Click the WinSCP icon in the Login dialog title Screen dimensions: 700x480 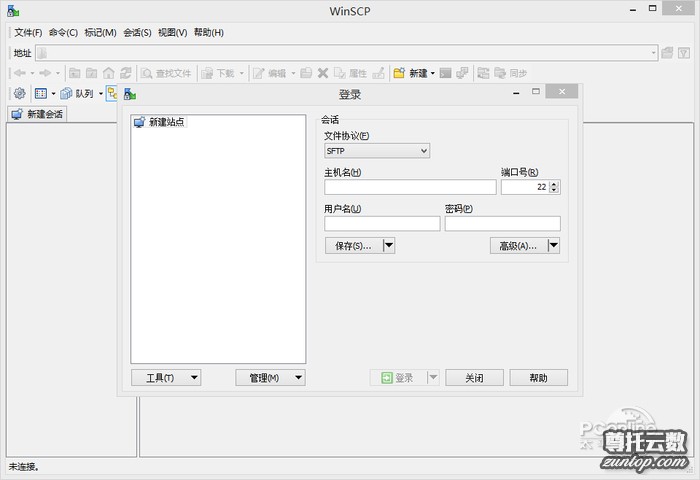click(130, 94)
